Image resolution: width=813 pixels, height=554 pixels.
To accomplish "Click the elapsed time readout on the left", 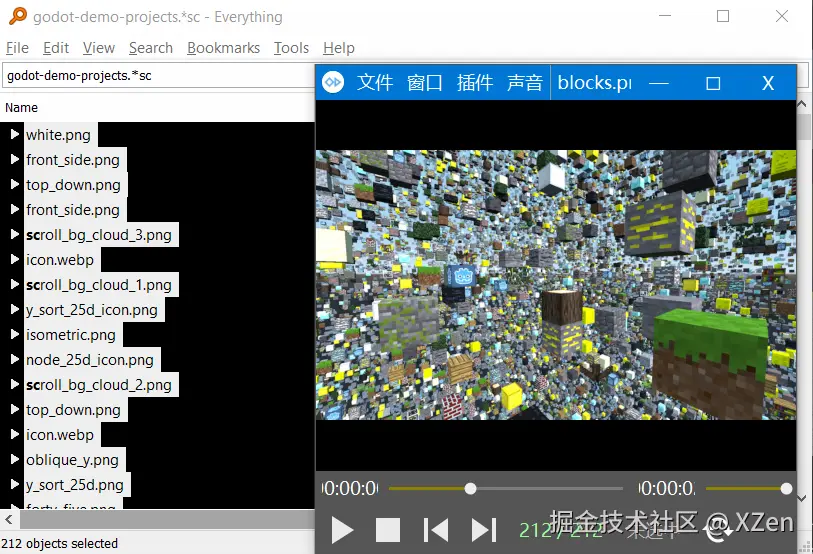I will [x=350, y=489].
